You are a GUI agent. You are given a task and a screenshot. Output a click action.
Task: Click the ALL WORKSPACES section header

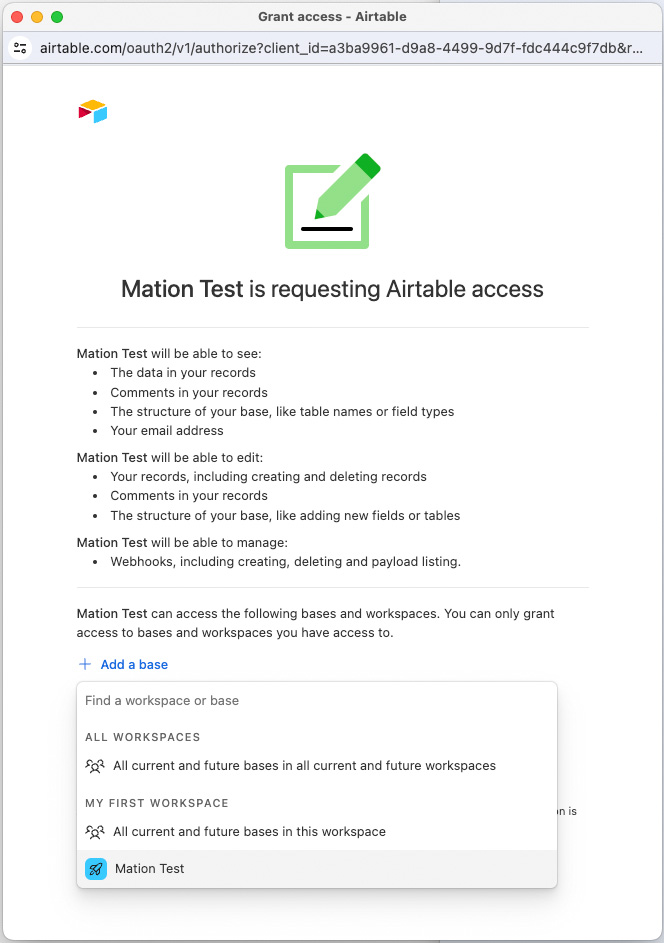[143, 737]
